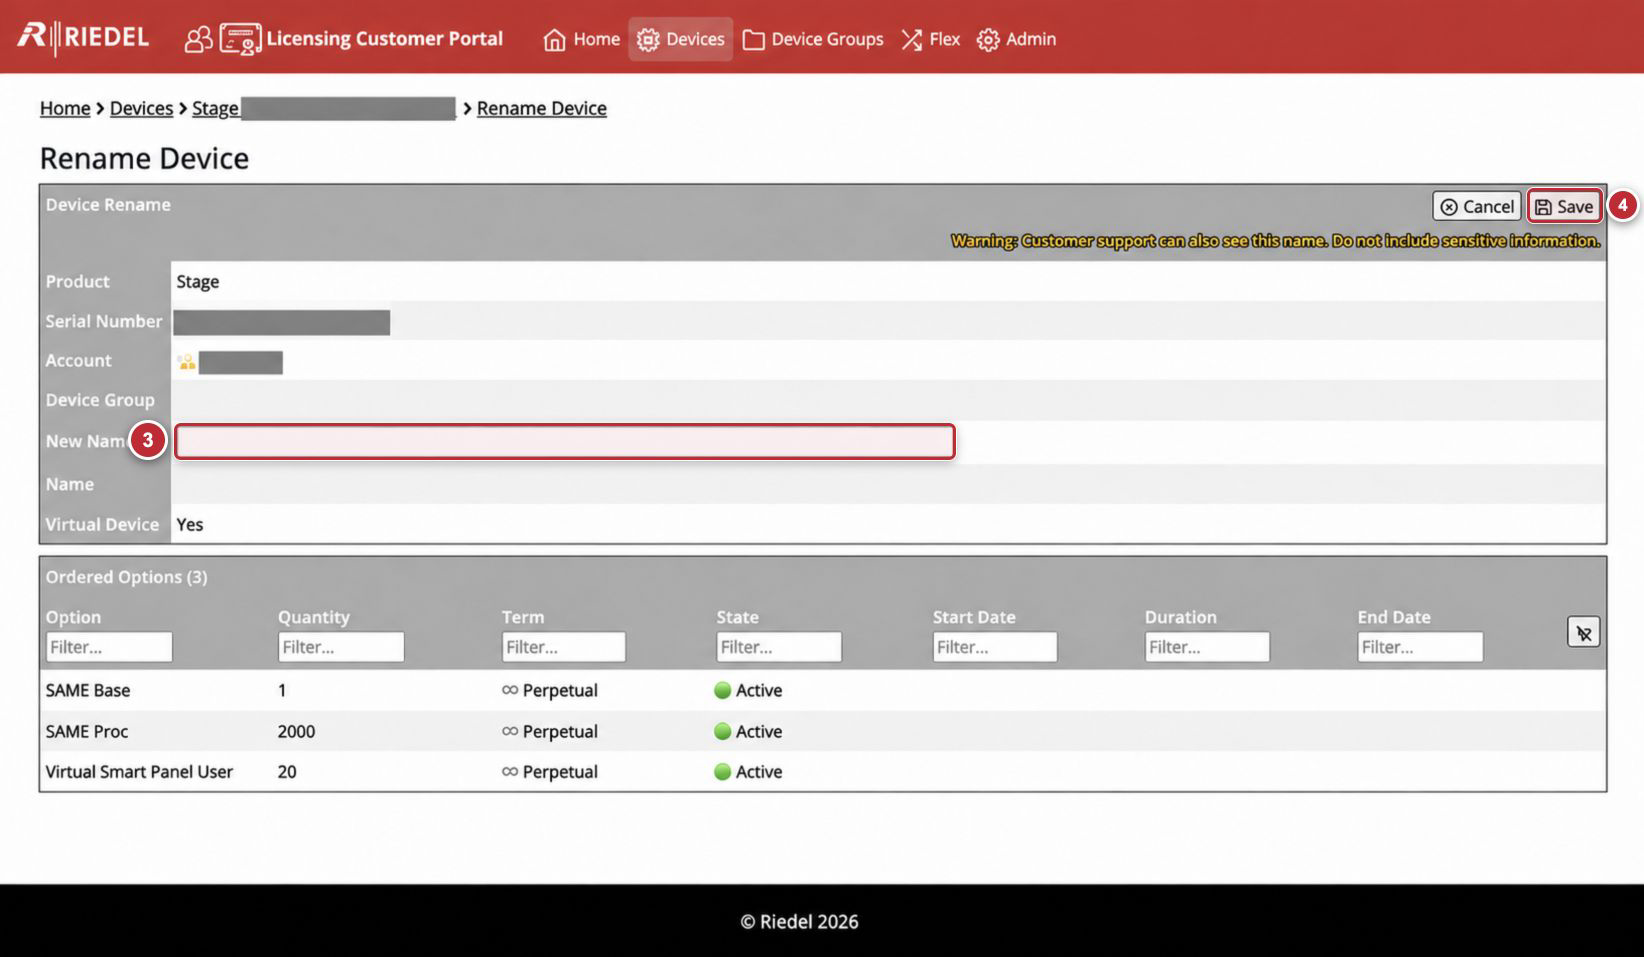Click the Riedel 2026 copyright footer
1644x957 pixels.
(x=799, y=921)
